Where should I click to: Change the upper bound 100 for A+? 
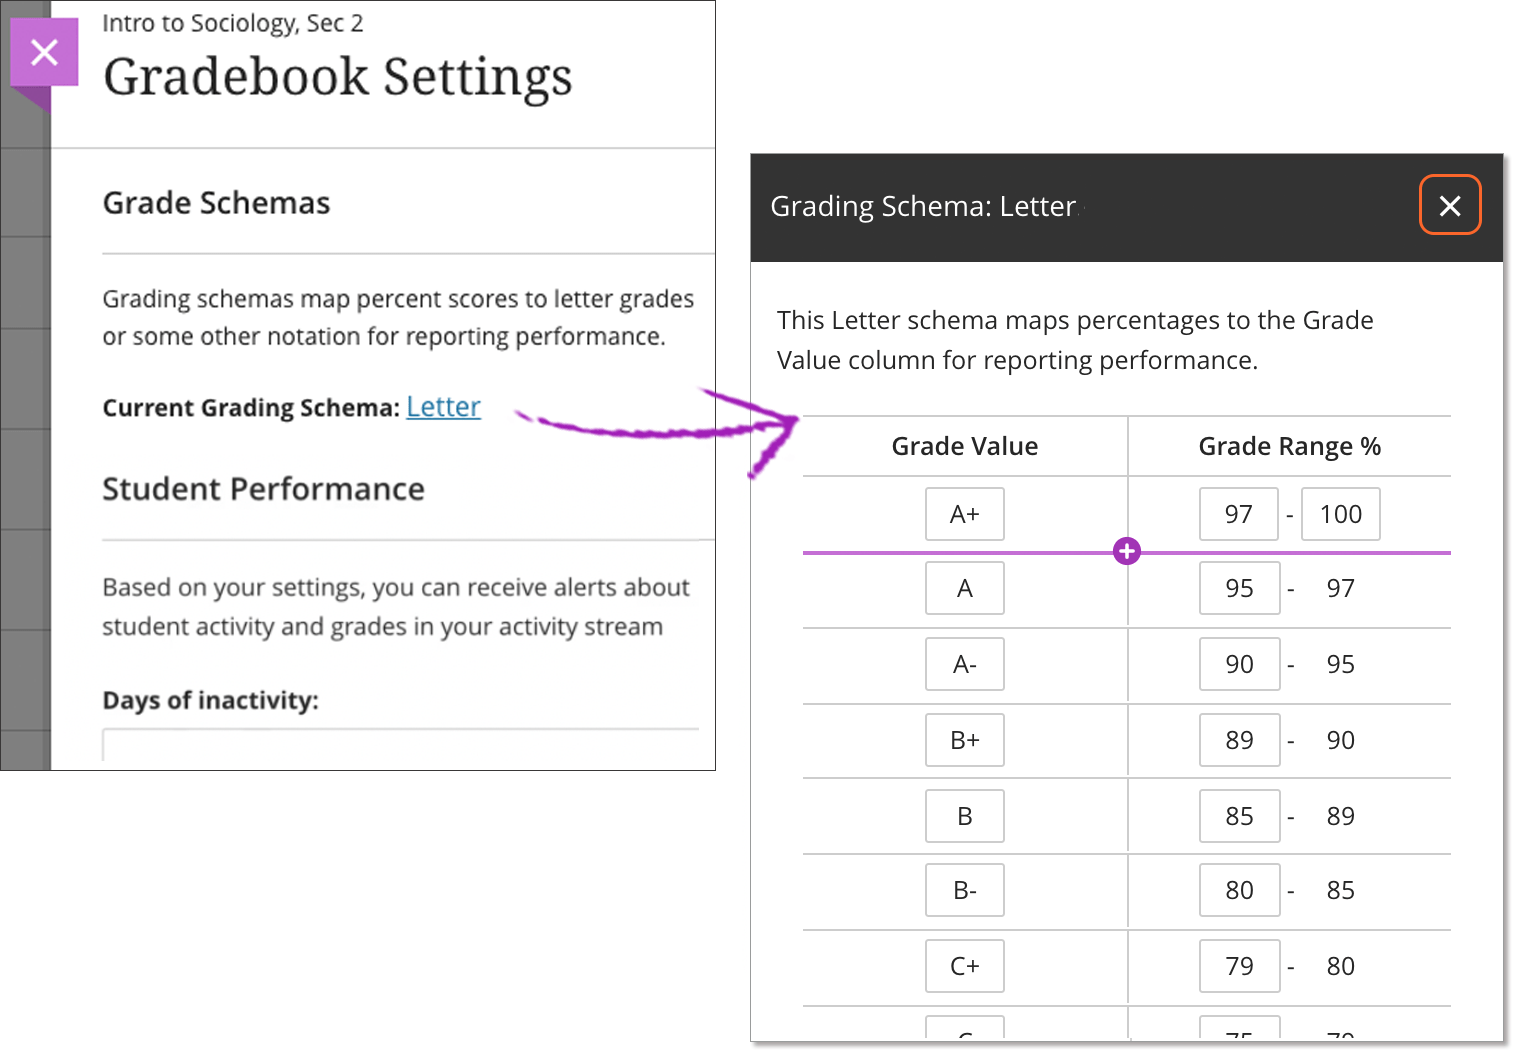point(1340,514)
